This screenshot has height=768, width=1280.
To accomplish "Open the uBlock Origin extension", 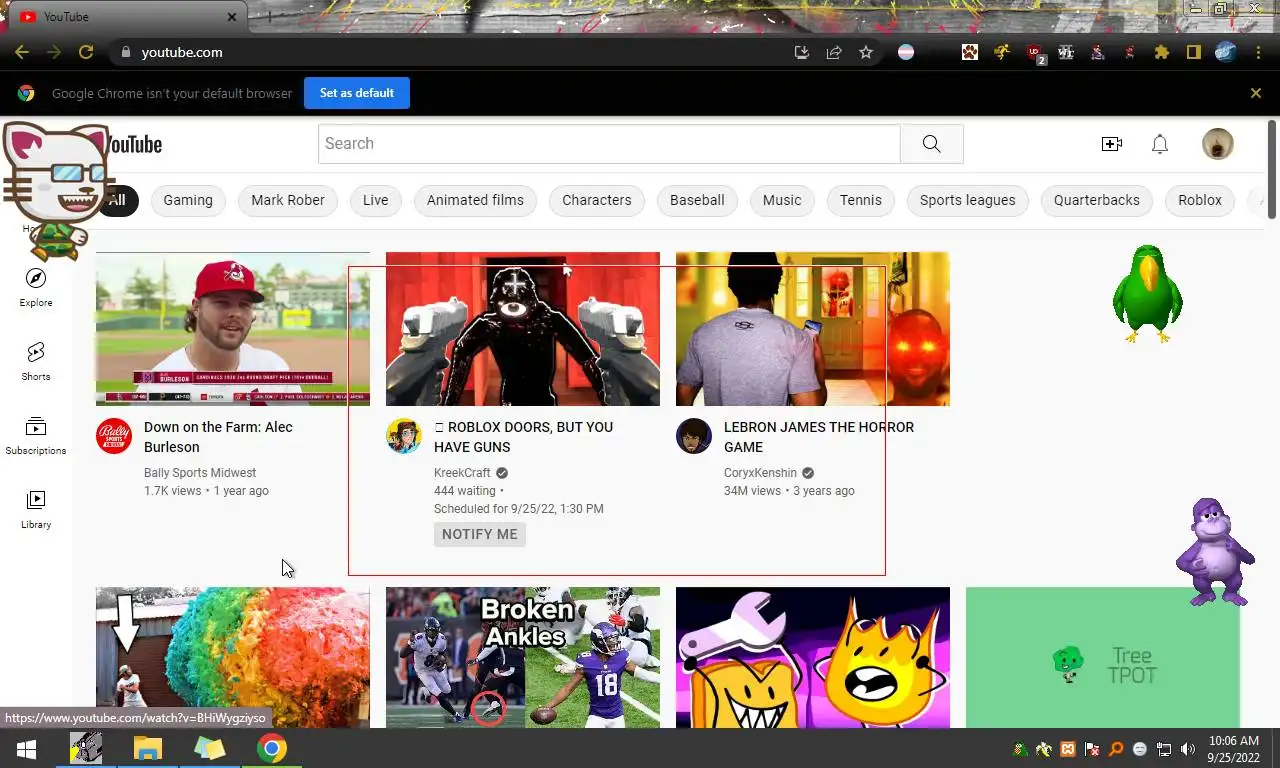I will tap(1036, 53).
